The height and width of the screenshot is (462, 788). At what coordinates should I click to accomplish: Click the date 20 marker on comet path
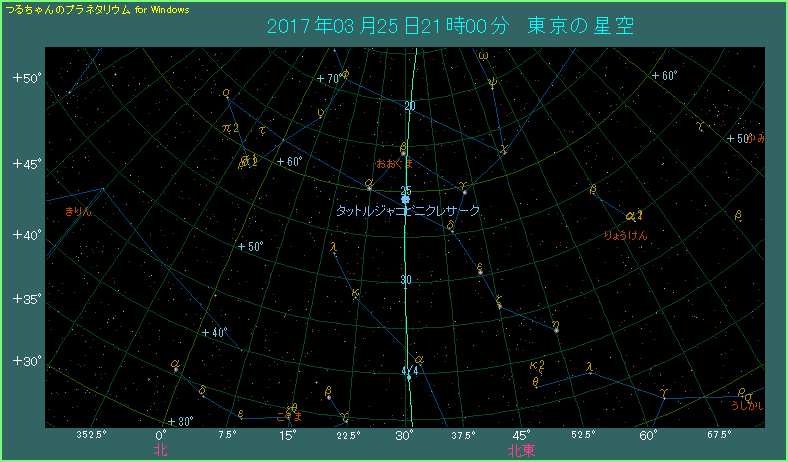coord(410,106)
